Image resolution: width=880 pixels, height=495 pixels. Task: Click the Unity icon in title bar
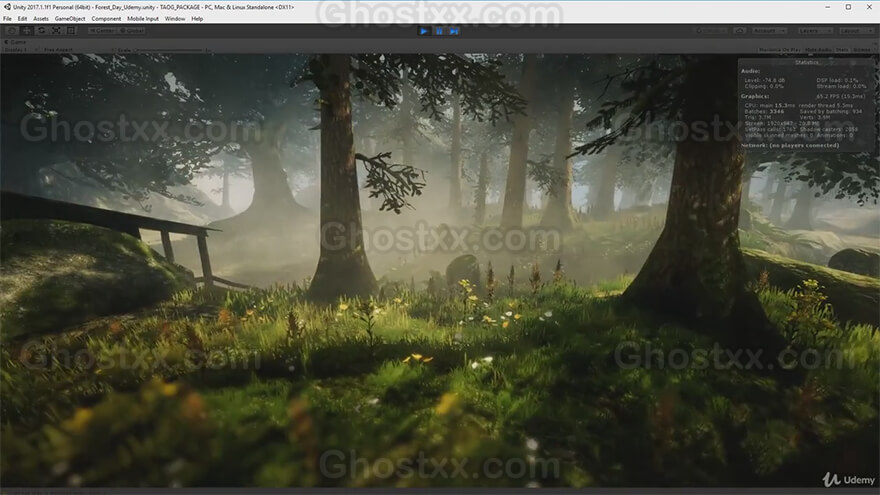7,7
